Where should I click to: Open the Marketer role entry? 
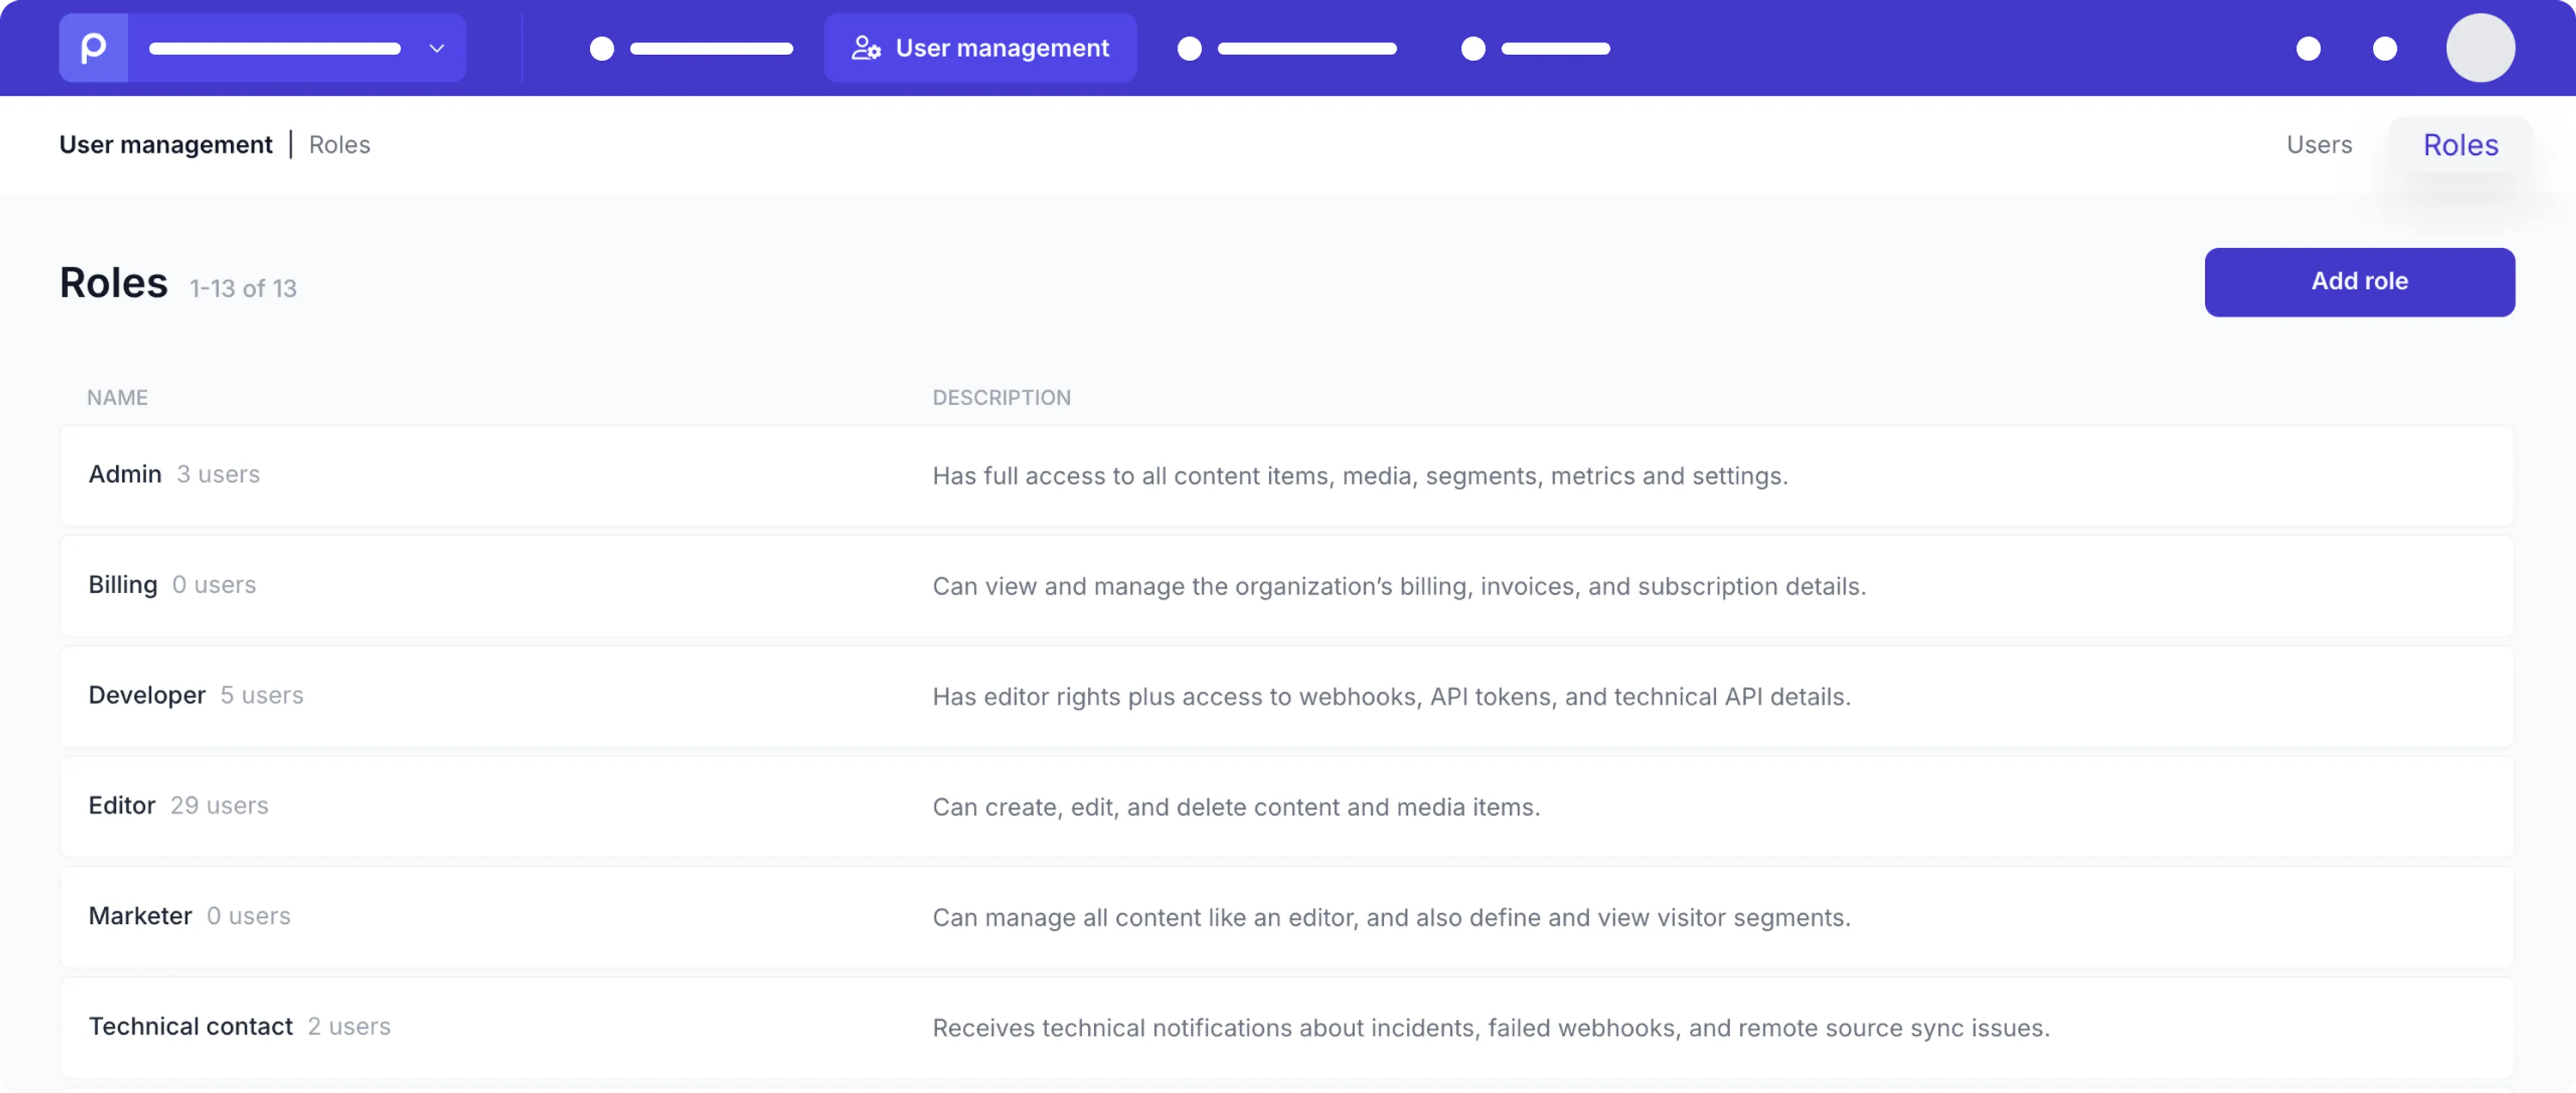[x=140, y=916]
